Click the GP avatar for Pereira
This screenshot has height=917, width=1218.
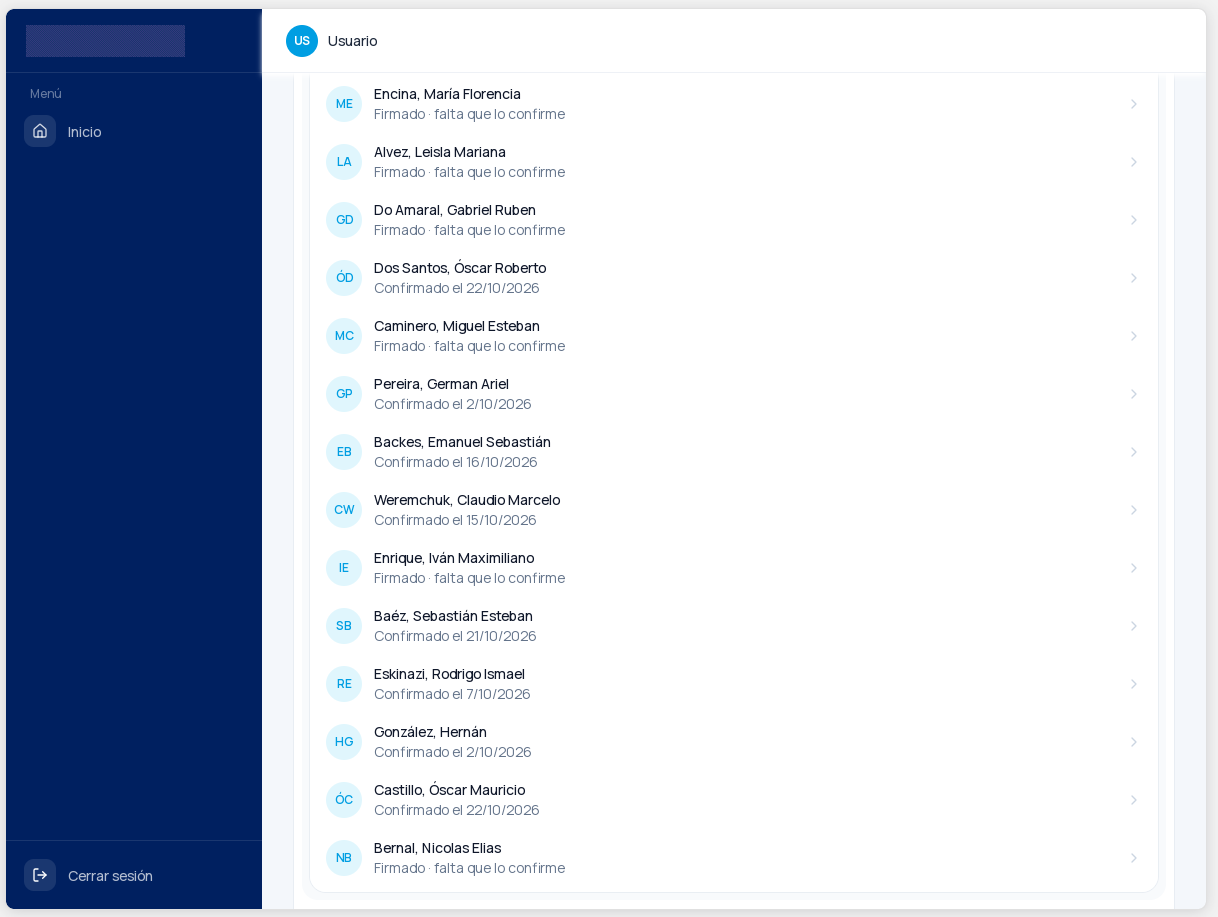pyautogui.click(x=344, y=394)
